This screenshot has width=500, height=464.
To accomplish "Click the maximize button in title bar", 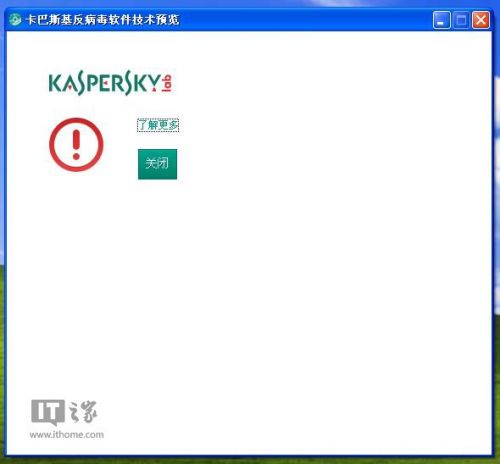I will (x=461, y=20).
